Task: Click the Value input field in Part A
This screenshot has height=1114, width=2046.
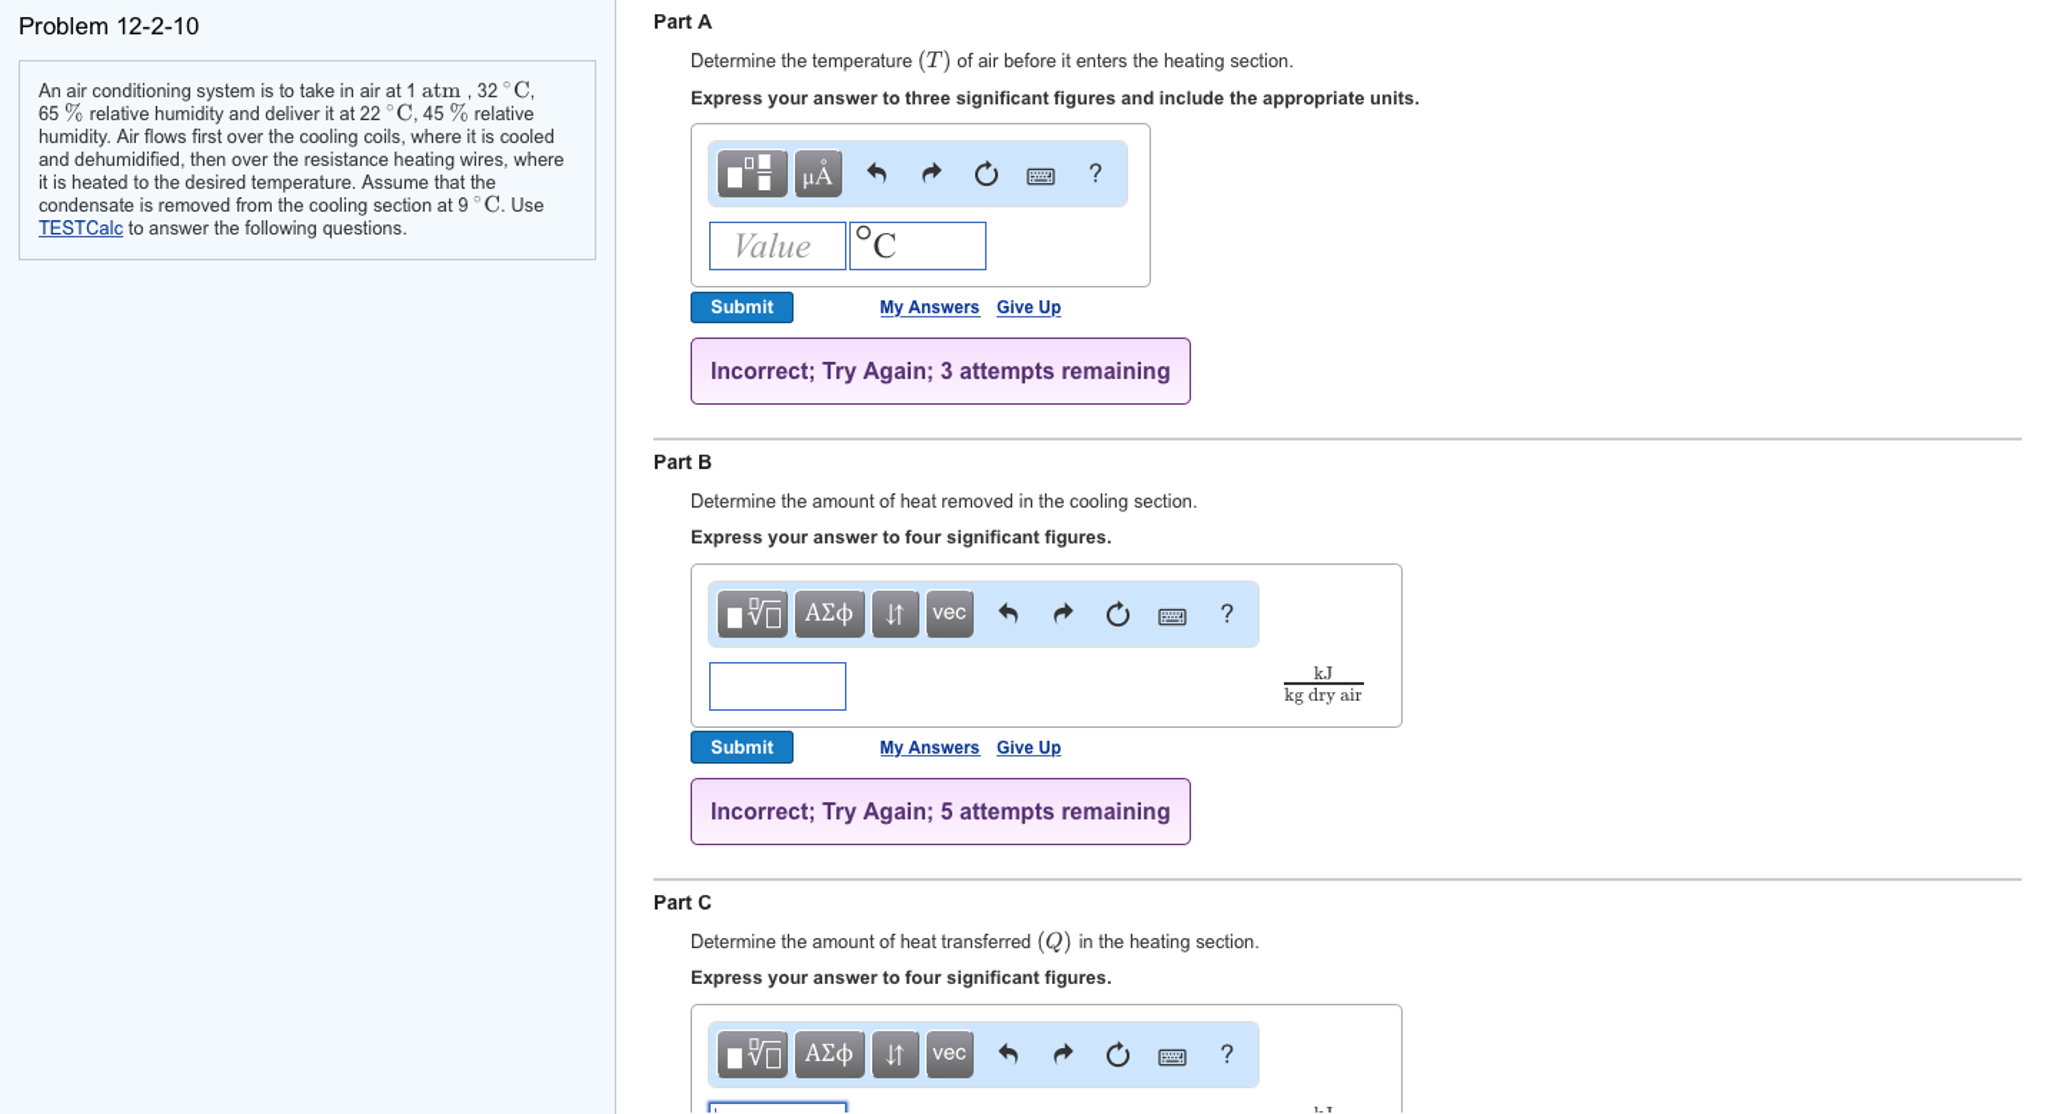Action: pyautogui.click(x=777, y=246)
